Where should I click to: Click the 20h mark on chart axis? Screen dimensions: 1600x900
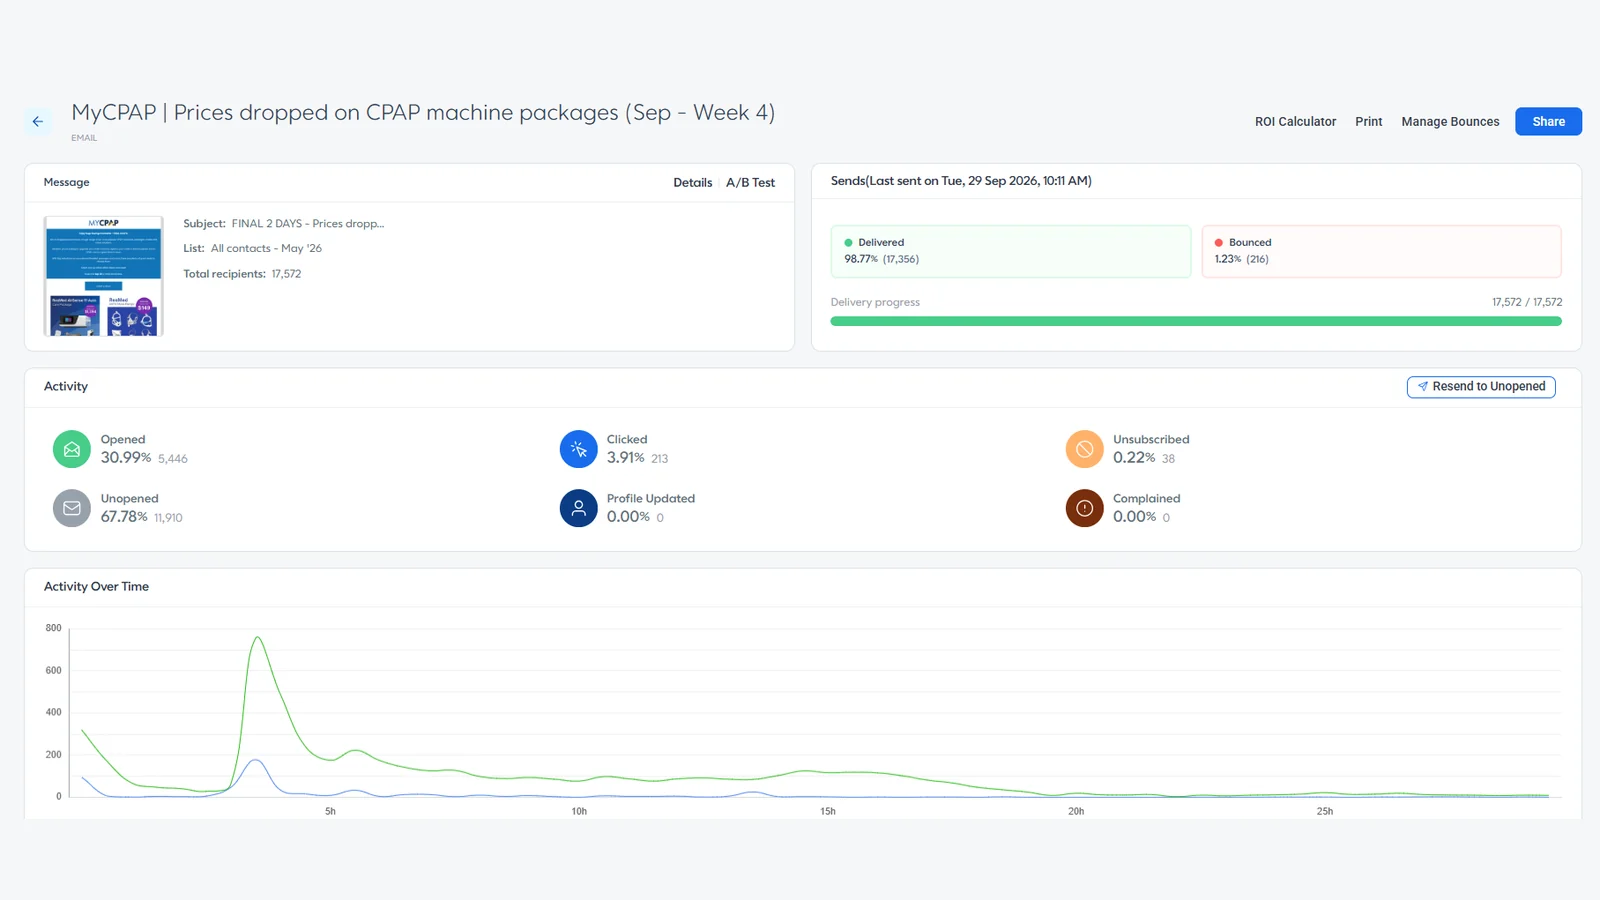tap(1076, 812)
